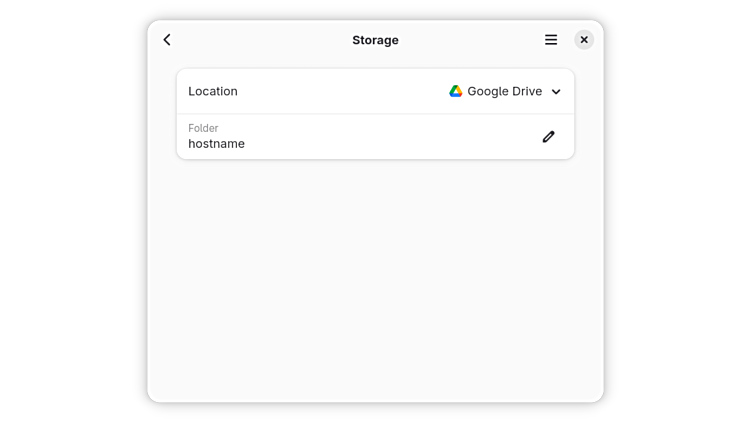Click the Location row label
The width and height of the screenshot is (752, 423).
pyautogui.click(x=213, y=91)
